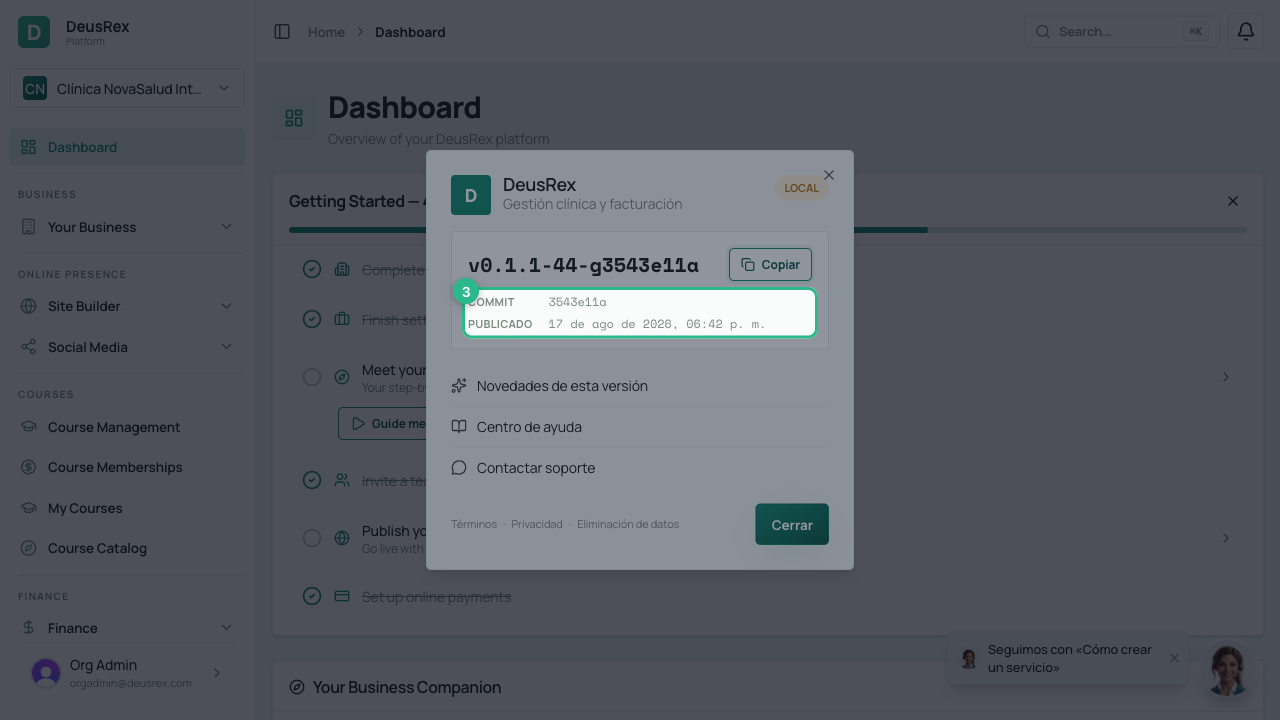This screenshot has width=1280, height=720.
Task: Expand the Finance chevron
Action: tap(226, 628)
